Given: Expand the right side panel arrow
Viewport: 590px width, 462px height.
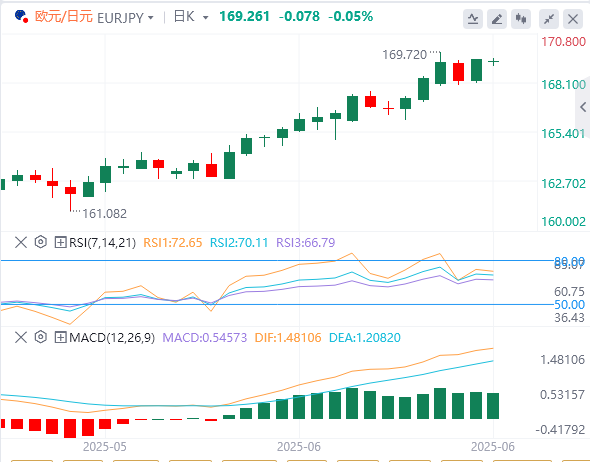Looking at the screenshot, I should (583, 107).
